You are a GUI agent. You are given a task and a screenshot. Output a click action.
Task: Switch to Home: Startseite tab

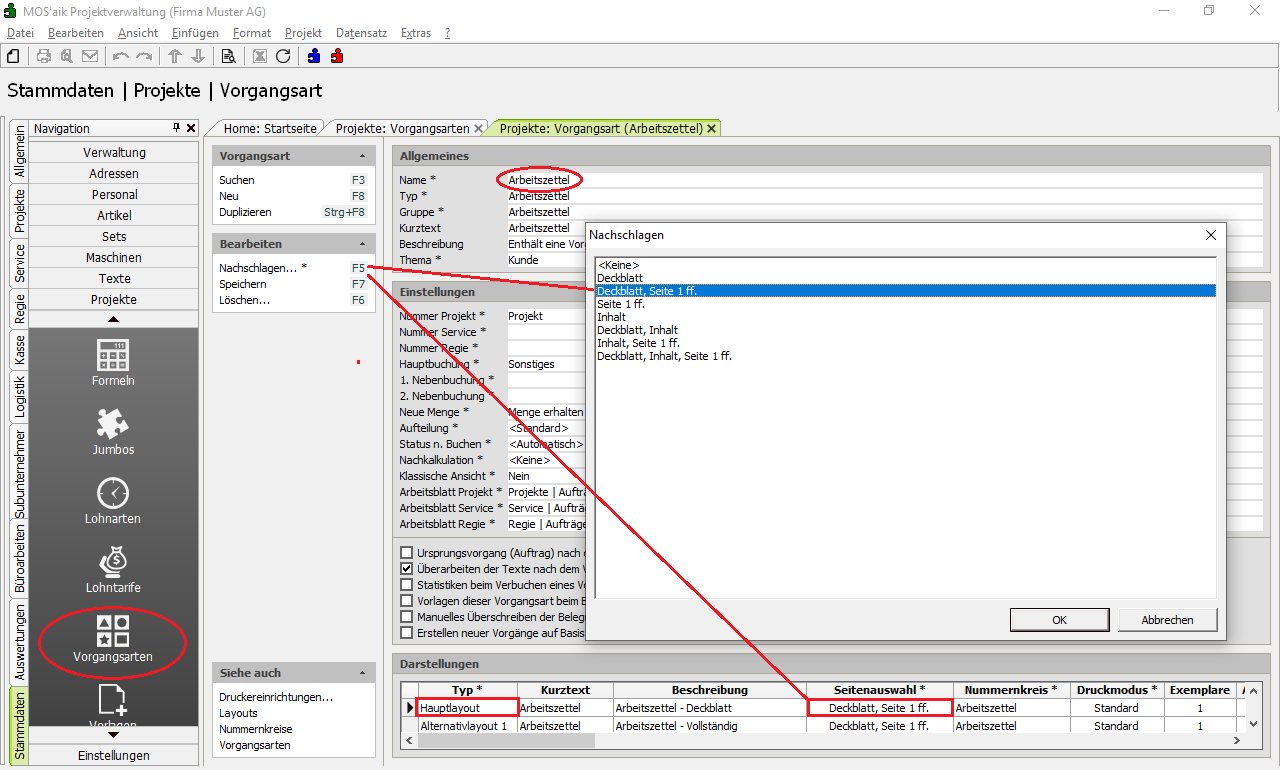[x=270, y=128]
